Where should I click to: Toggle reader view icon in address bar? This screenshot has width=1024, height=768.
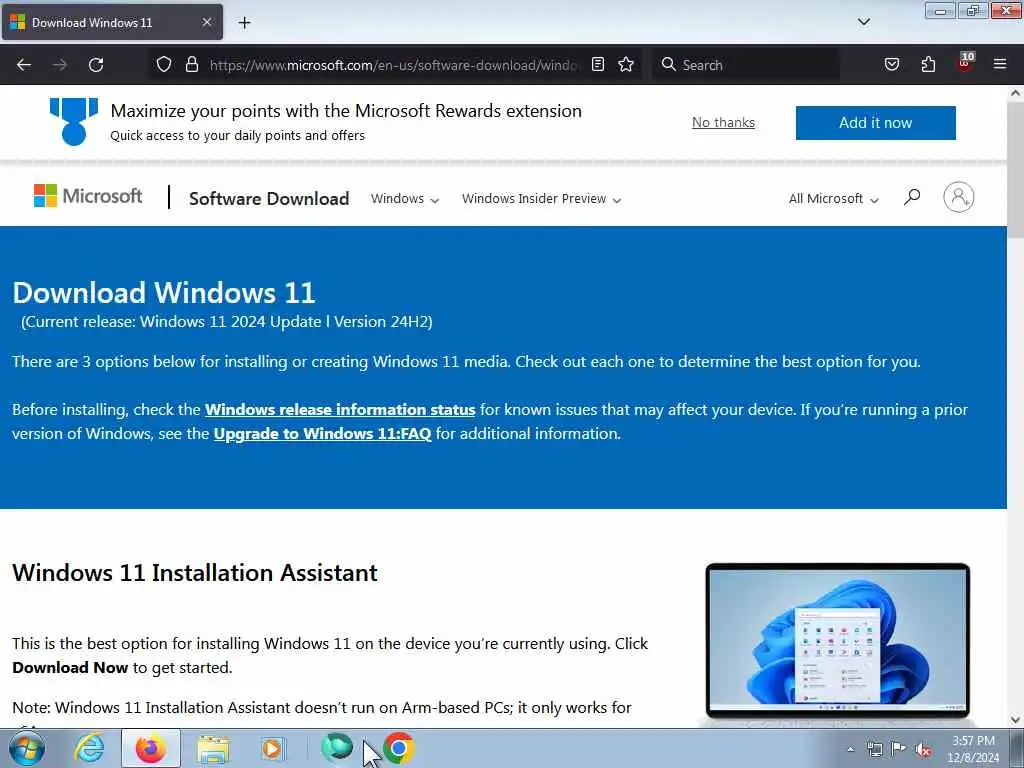point(598,64)
